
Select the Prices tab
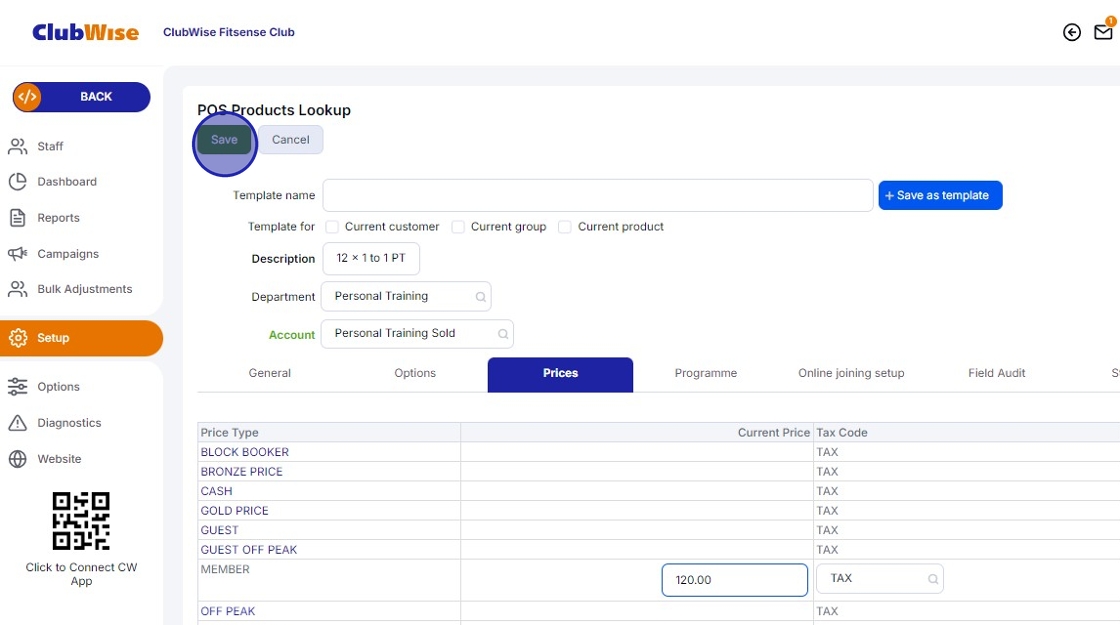click(560, 374)
